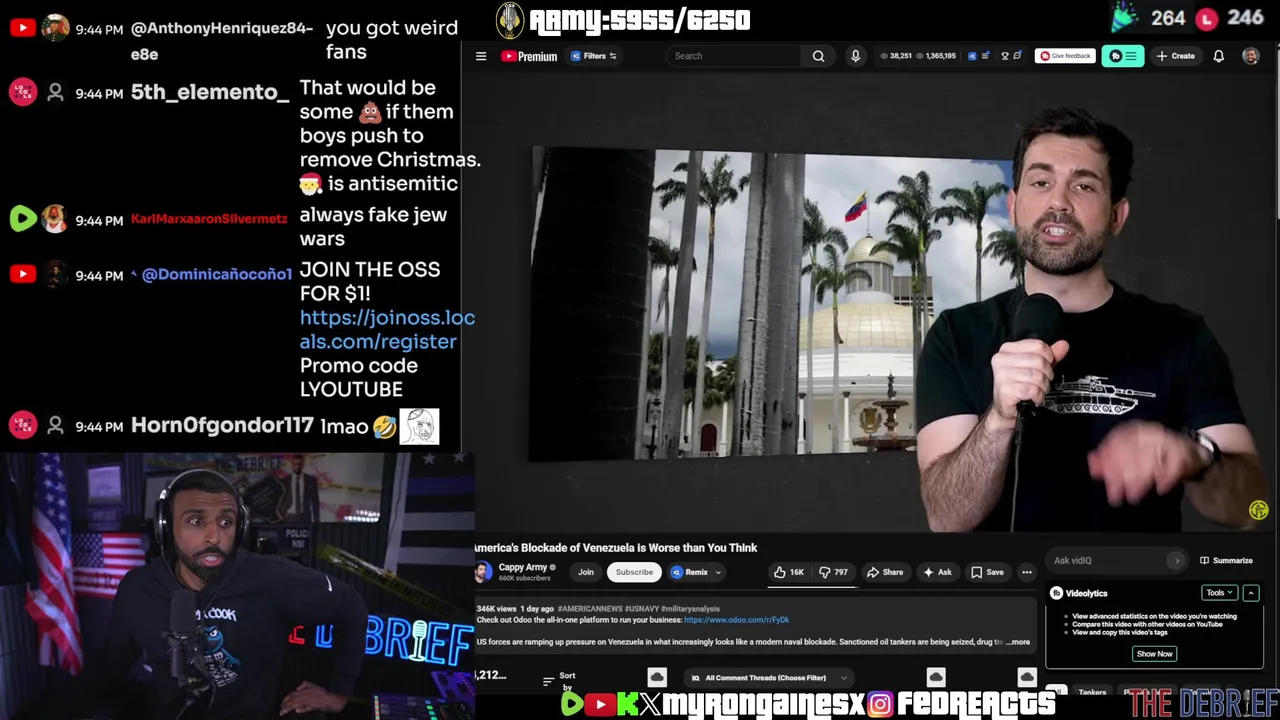
Task: Click the #AMERICANNEWS hashtag
Action: click(590, 608)
